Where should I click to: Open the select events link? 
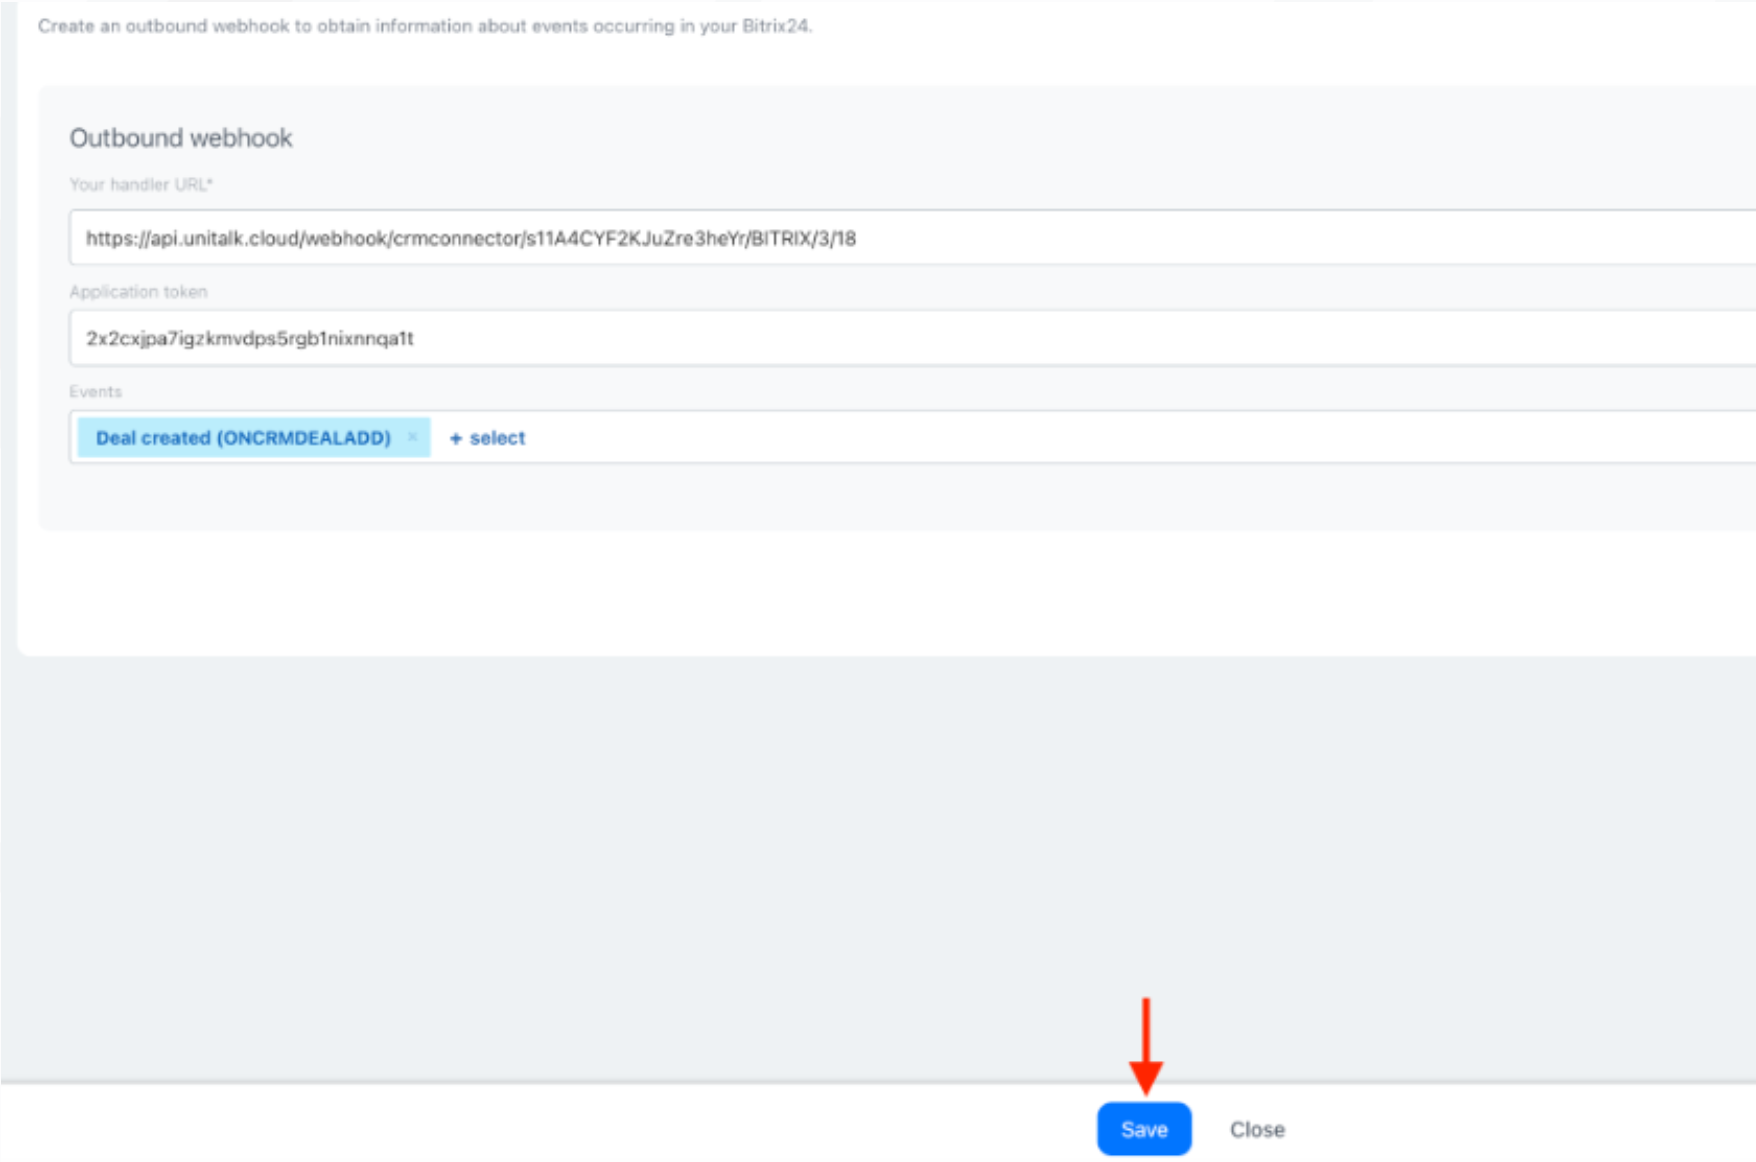(x=487, y=438)
